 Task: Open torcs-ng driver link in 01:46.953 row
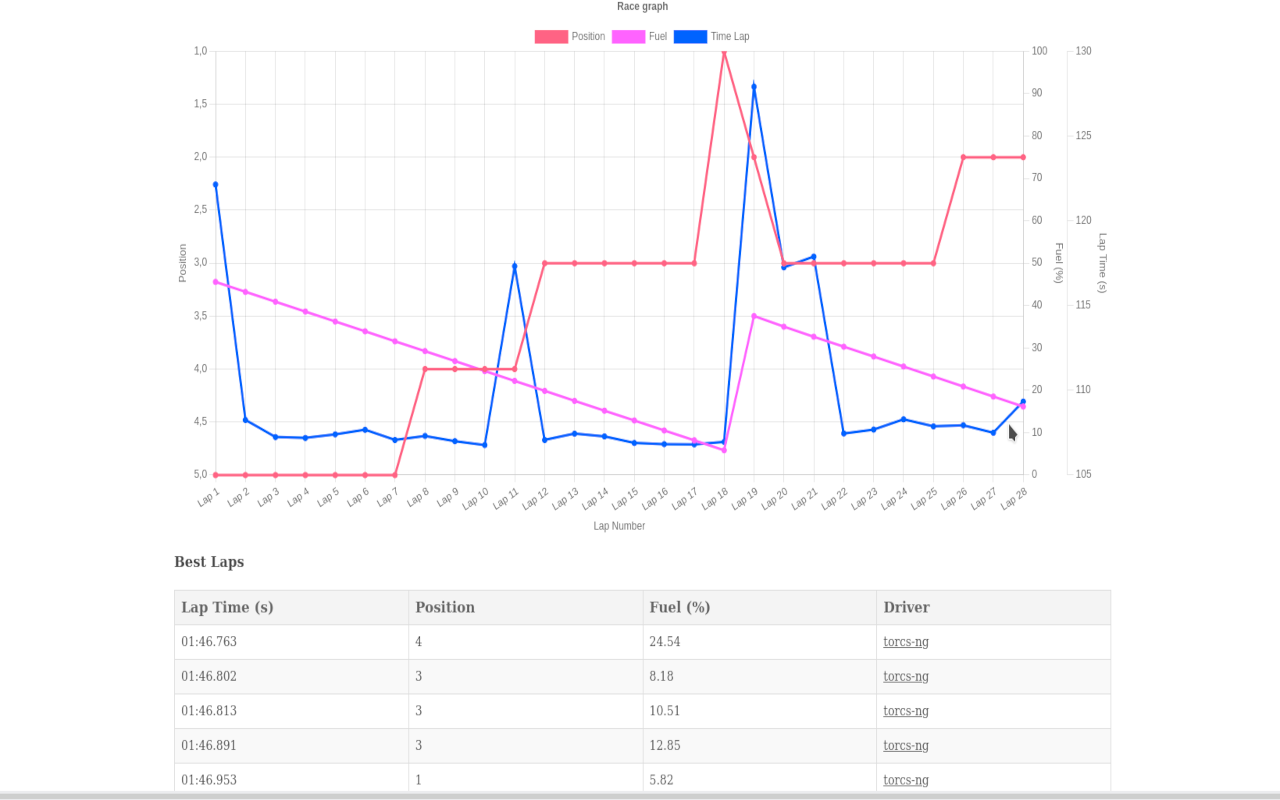point(906,780)
